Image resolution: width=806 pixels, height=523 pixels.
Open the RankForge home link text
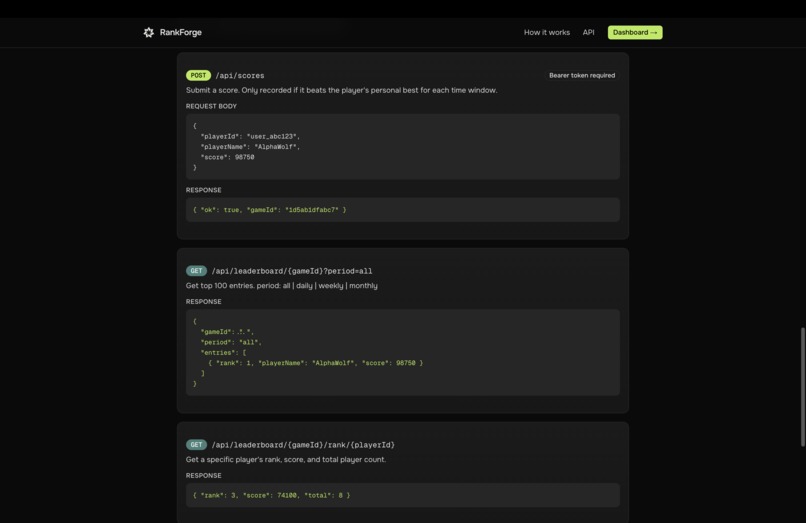coord(180,32)
